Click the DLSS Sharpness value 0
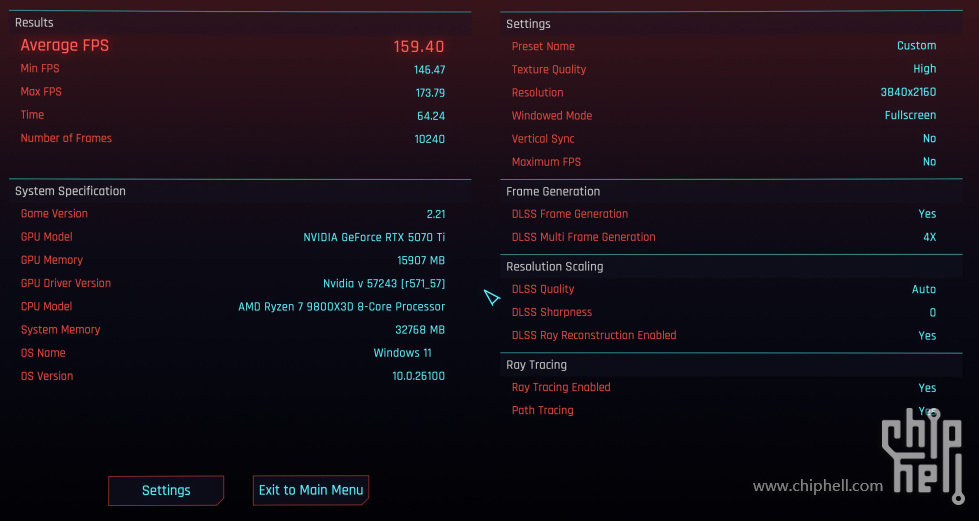The width and height of the screenshot is (979, 521). pos(933,312)
